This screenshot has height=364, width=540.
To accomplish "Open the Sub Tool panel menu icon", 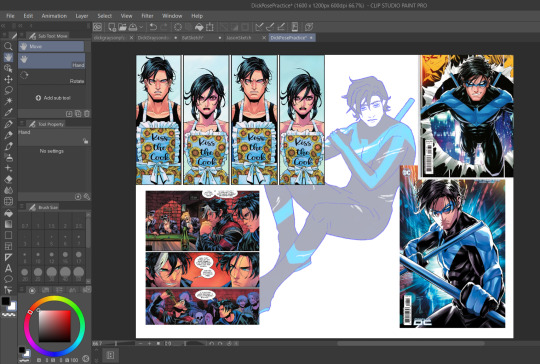I will (x=21, y=36).
